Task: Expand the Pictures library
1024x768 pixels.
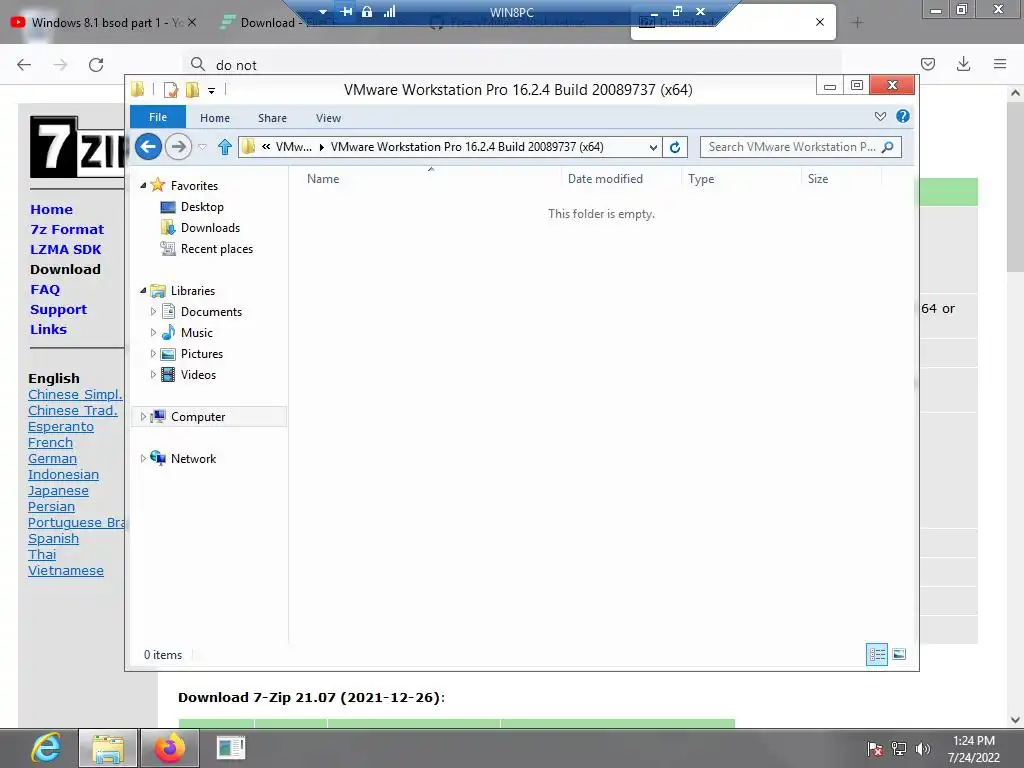Action: [x=153, y=353]
